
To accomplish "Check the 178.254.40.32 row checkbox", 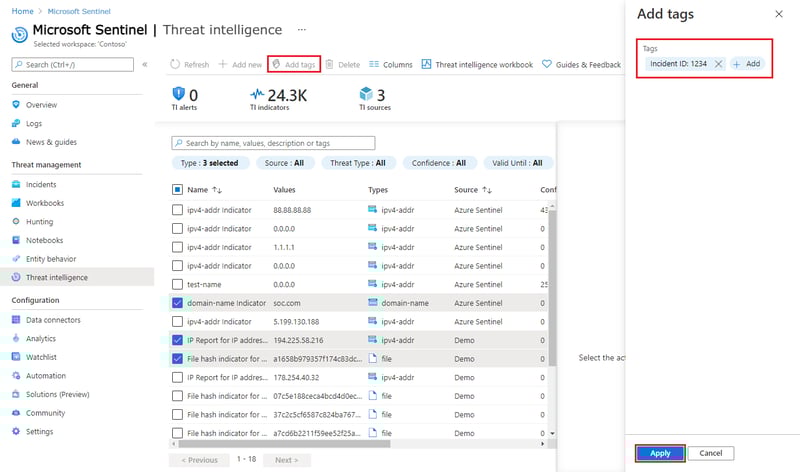I will coord(177,378).
